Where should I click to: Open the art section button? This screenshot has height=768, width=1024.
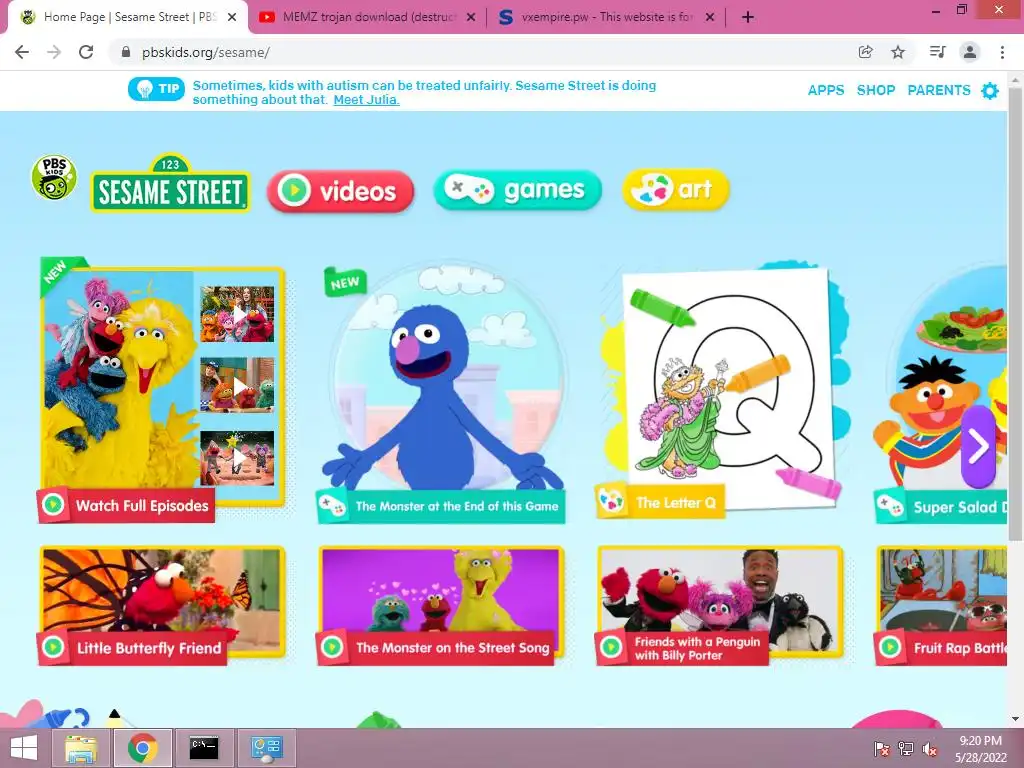(676, 190)
